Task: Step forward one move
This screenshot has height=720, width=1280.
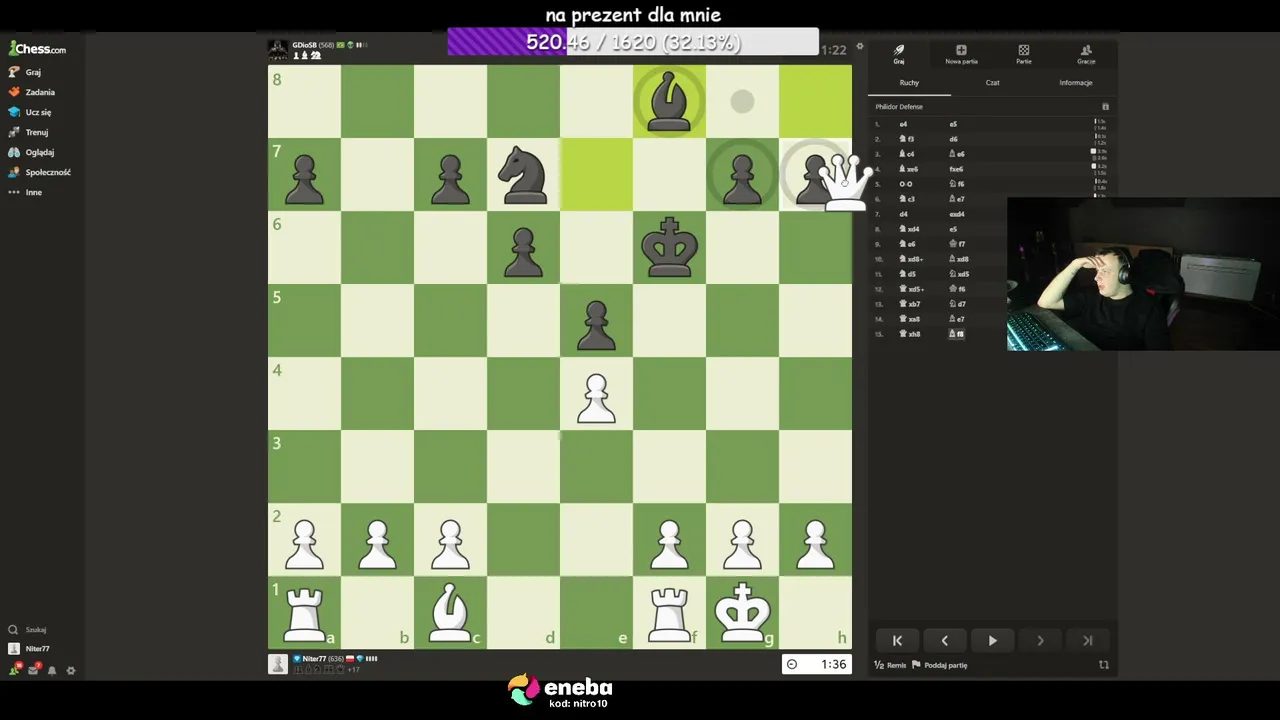Action: pos(1040,641)
